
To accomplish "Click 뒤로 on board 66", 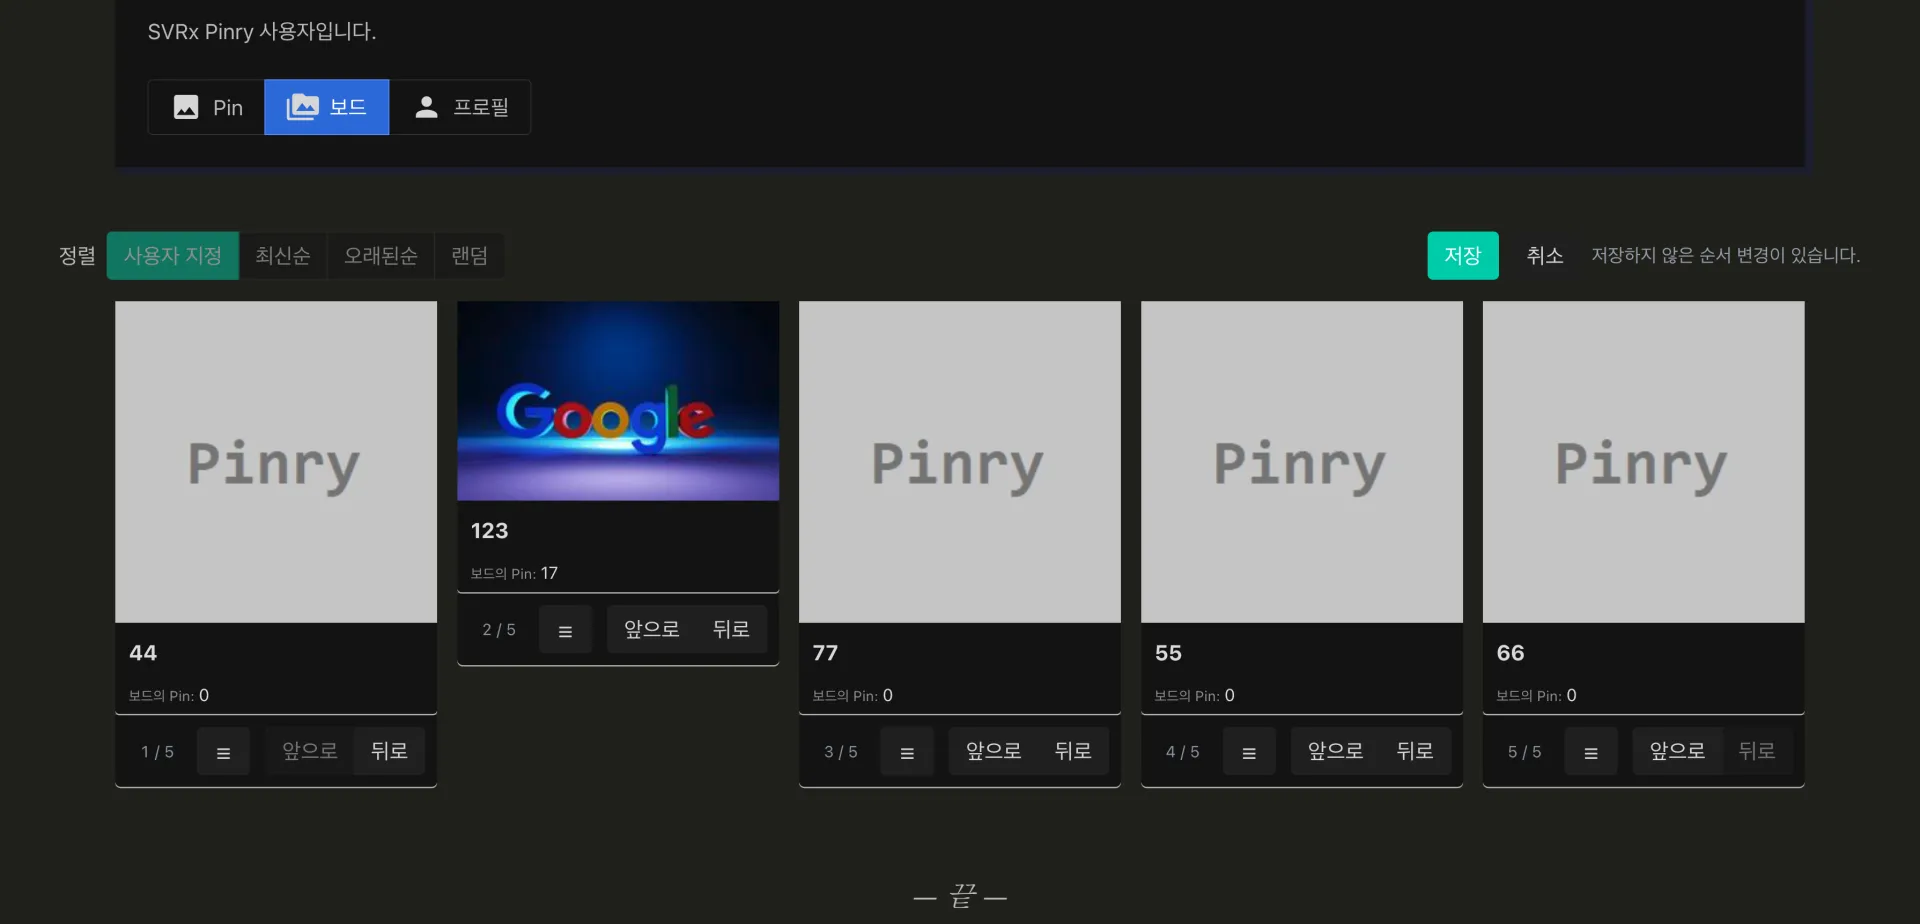I will (x=1757, y=751).
